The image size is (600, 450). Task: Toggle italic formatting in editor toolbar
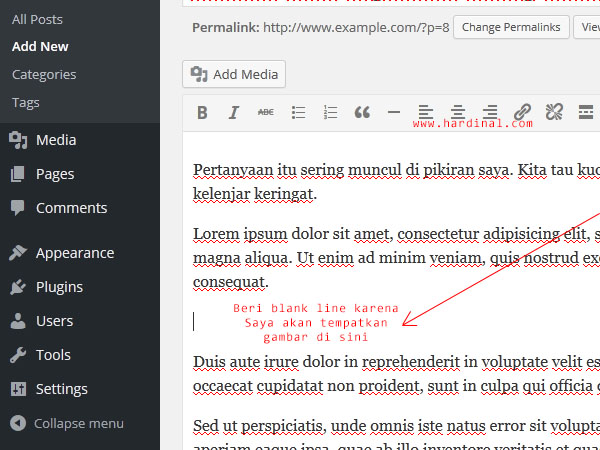[x=234, y=112]
